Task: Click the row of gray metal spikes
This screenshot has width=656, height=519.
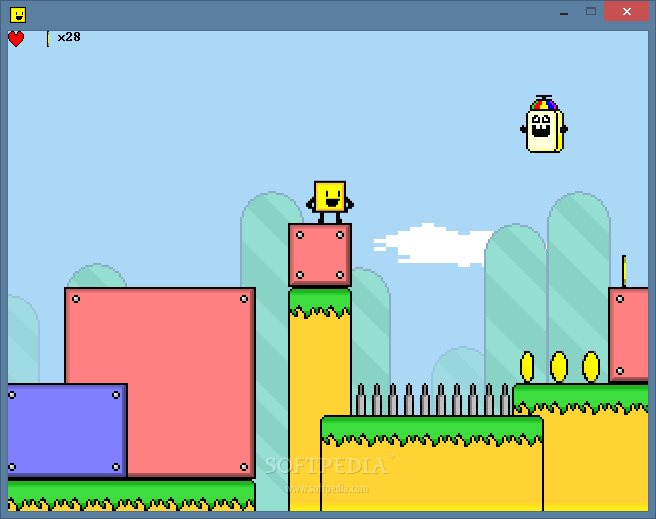Action: (433, 399)
